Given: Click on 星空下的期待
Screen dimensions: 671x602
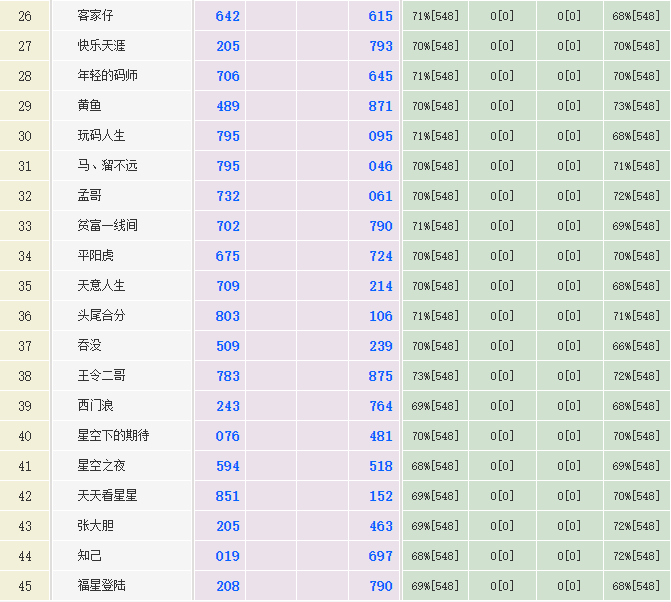Looking at the screenshot, I should pos(113,436).
